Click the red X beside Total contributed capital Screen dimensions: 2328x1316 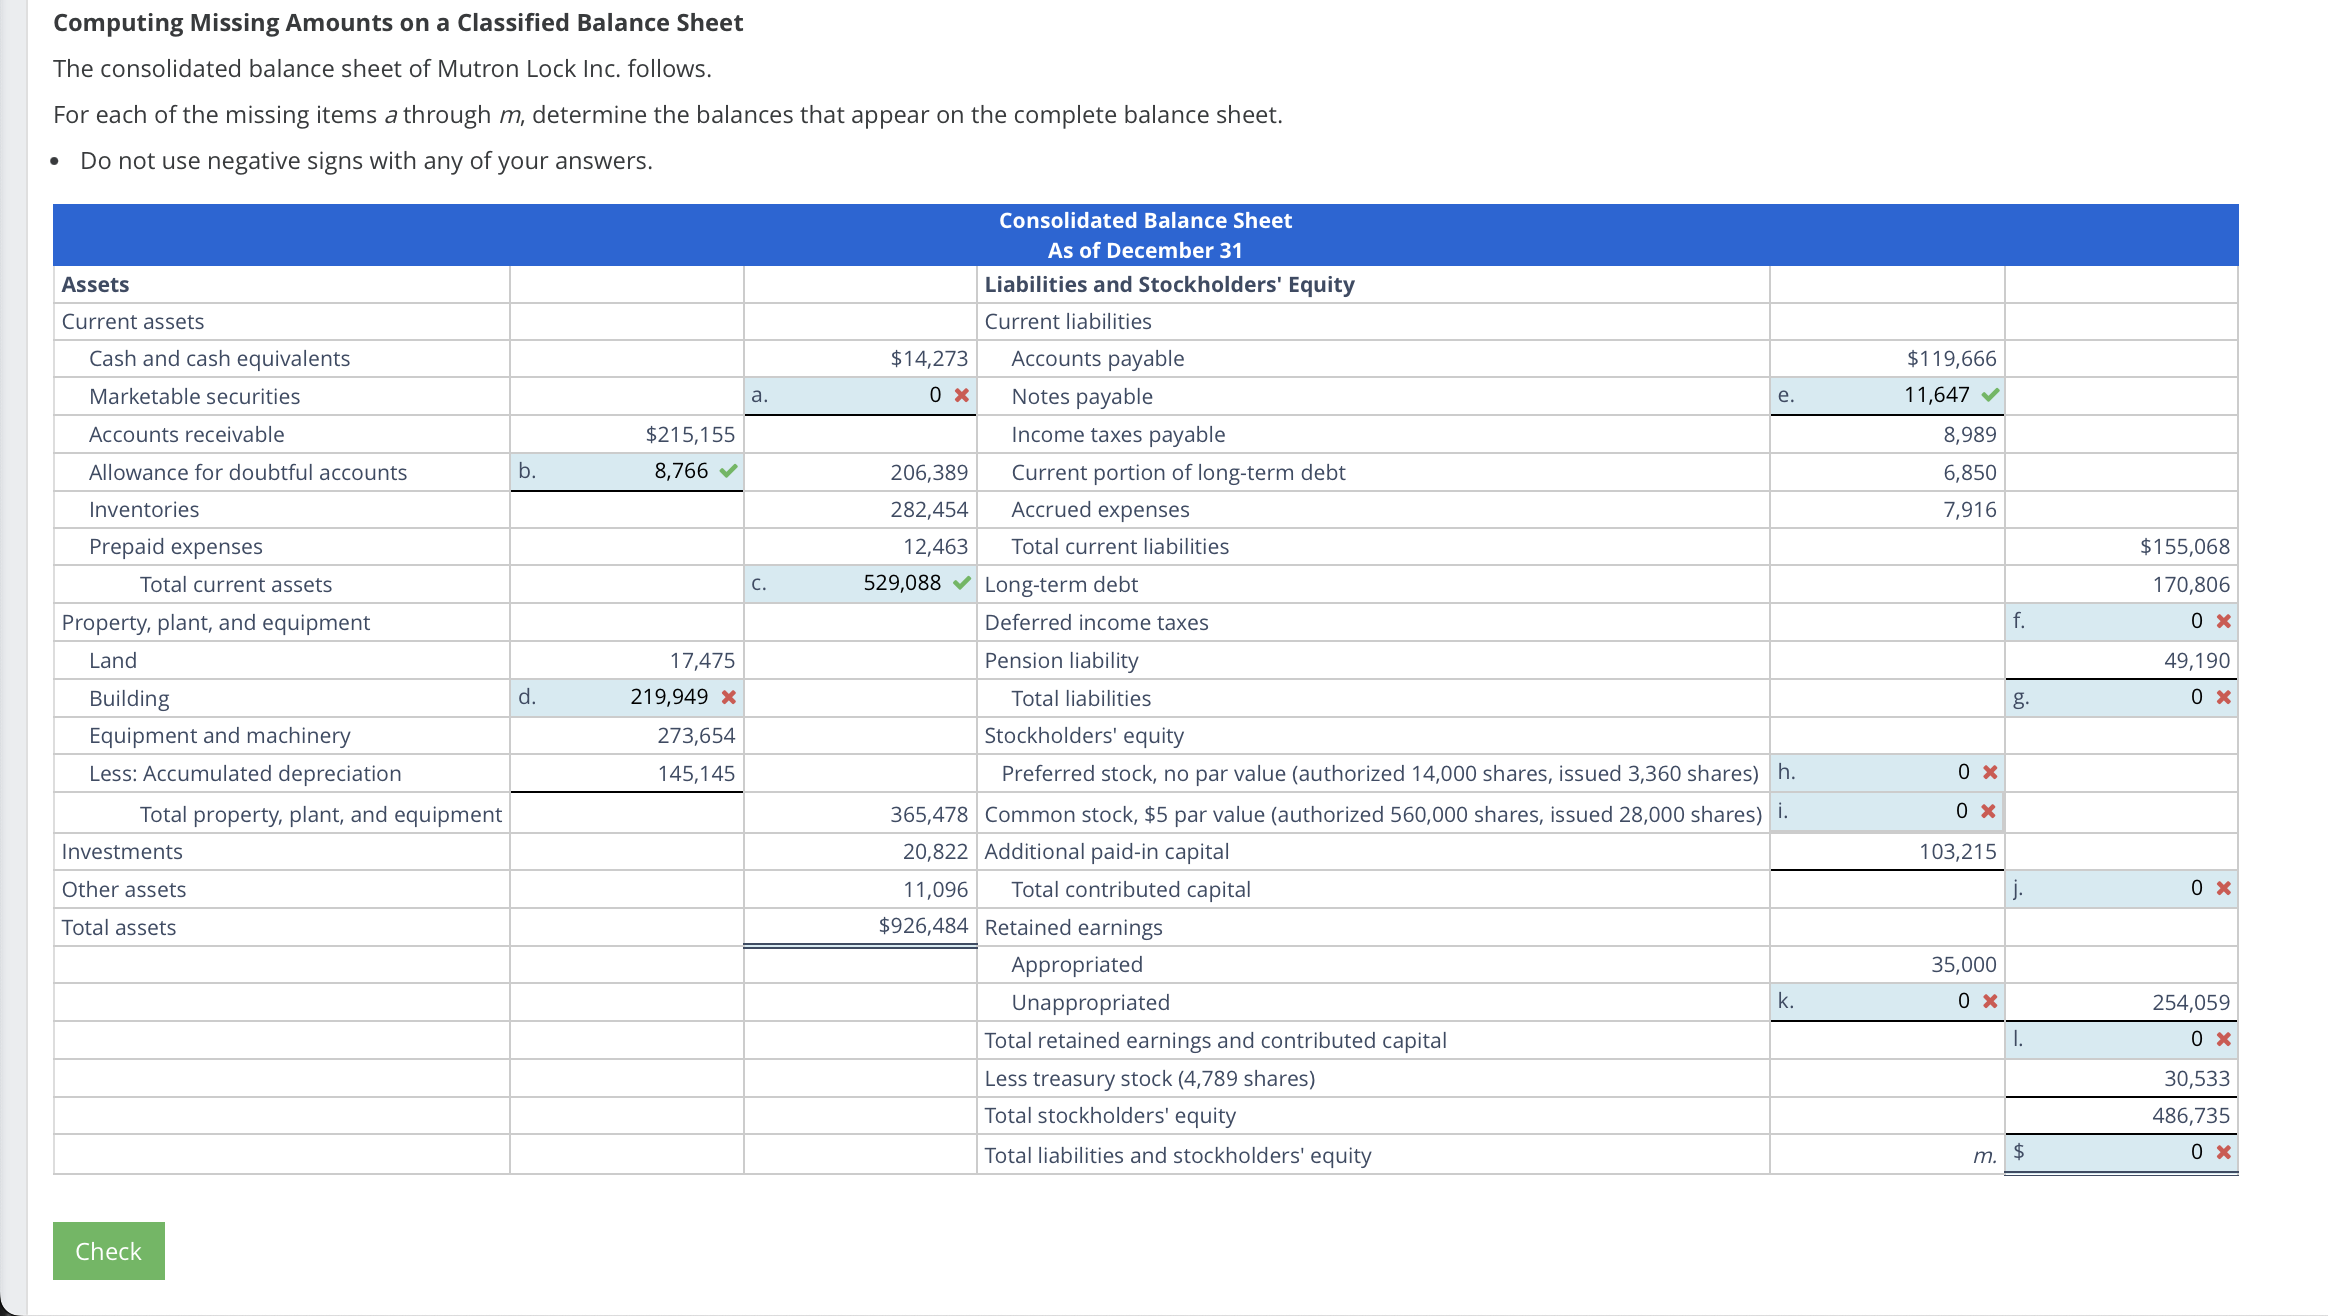tap(2222, 887)
